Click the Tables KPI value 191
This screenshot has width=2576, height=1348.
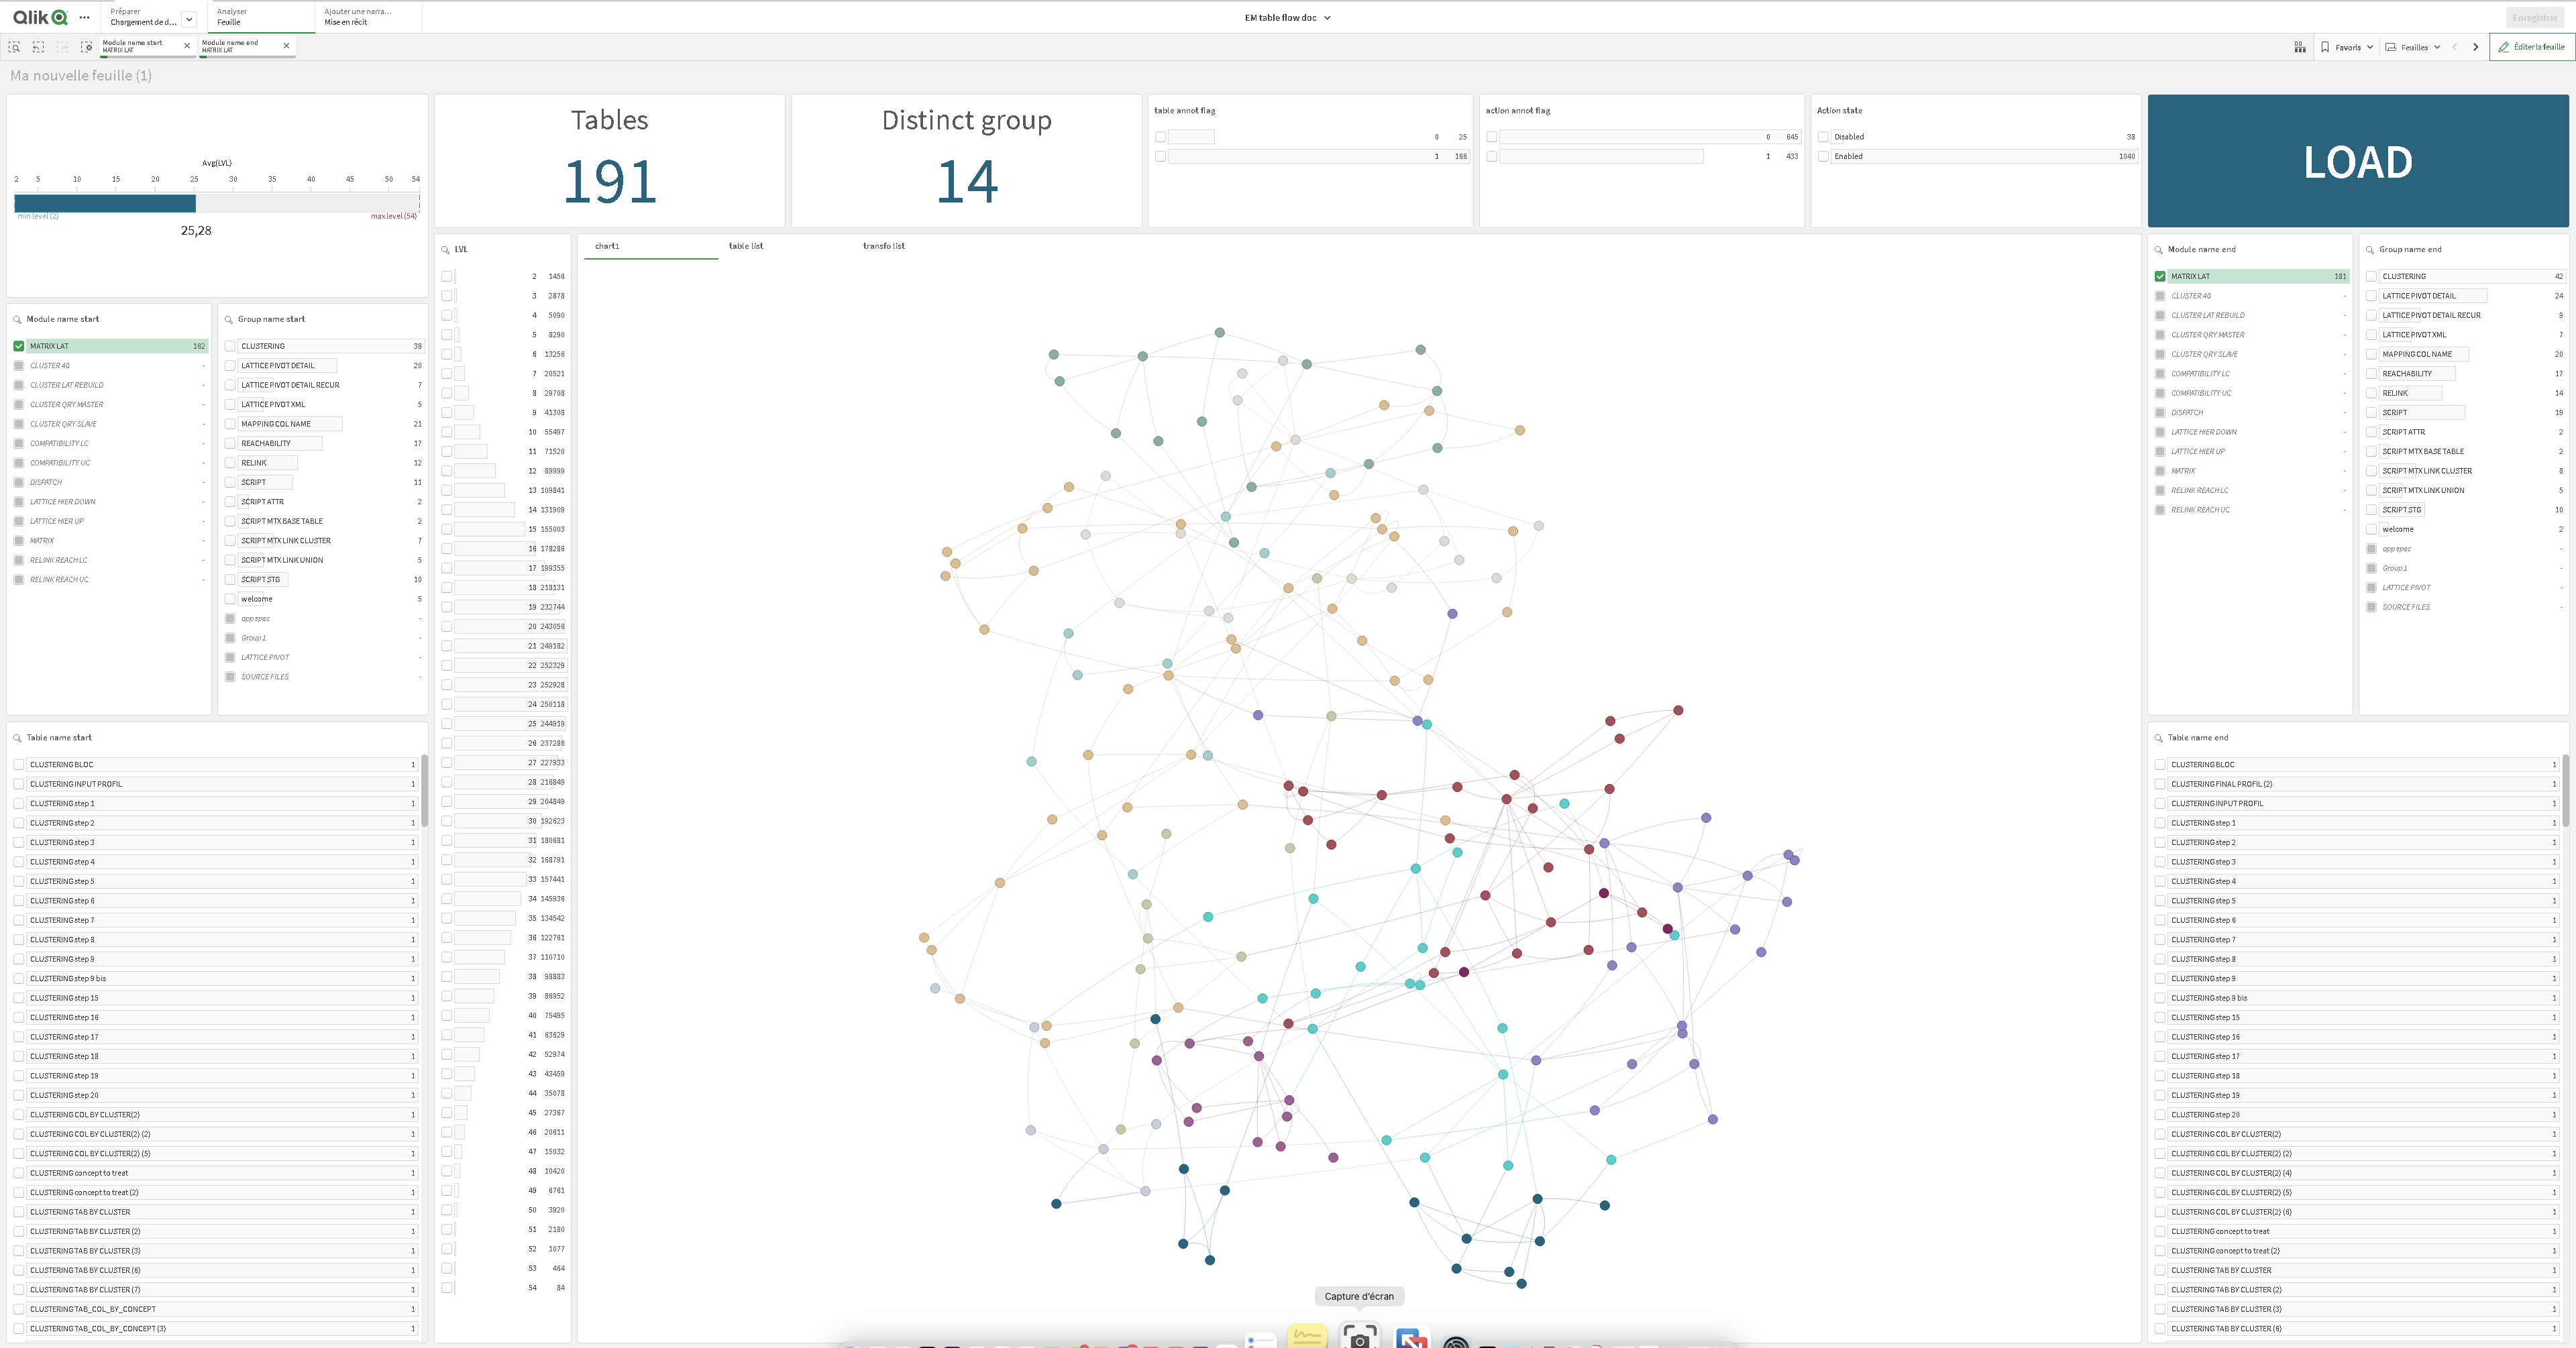(x=609, y=182)
